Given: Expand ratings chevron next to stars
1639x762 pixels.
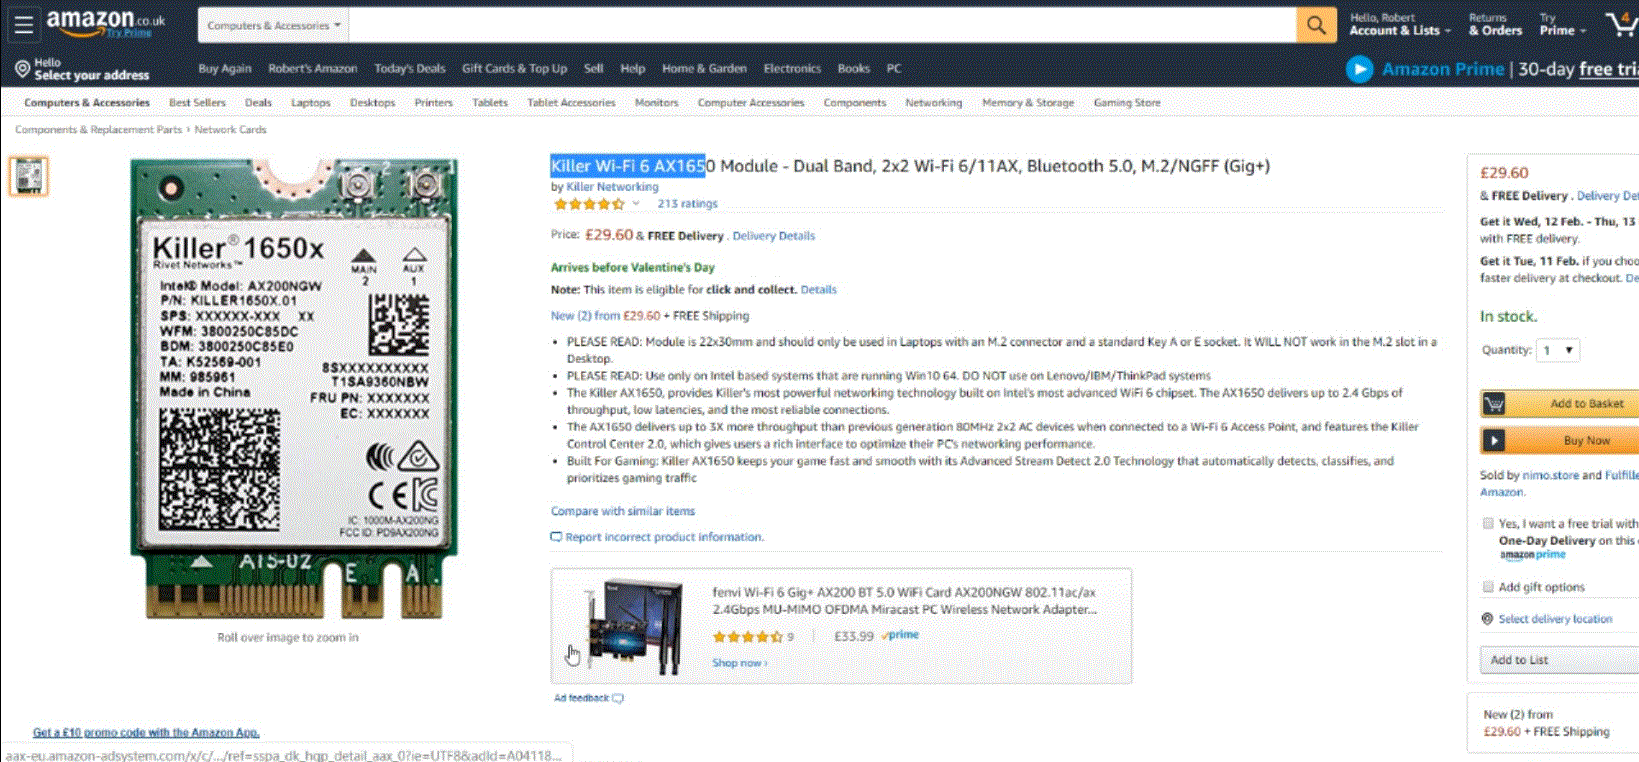Looking at the screenshot, I should point(635,204).
